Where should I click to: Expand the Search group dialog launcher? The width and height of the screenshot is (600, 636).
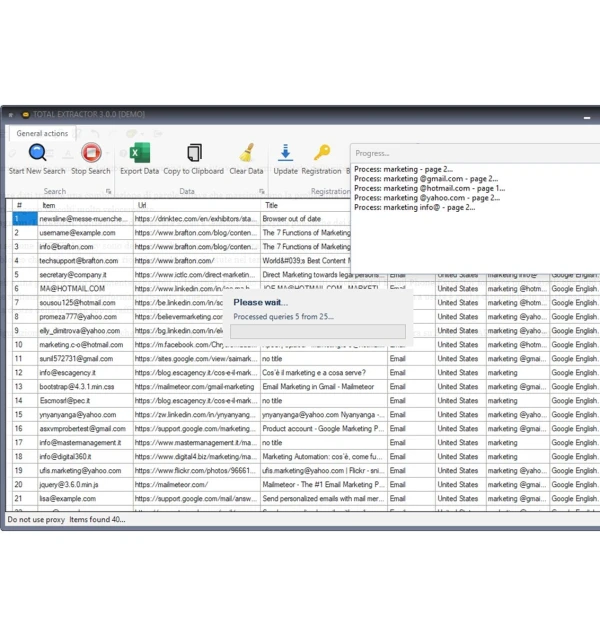point(108,191)
